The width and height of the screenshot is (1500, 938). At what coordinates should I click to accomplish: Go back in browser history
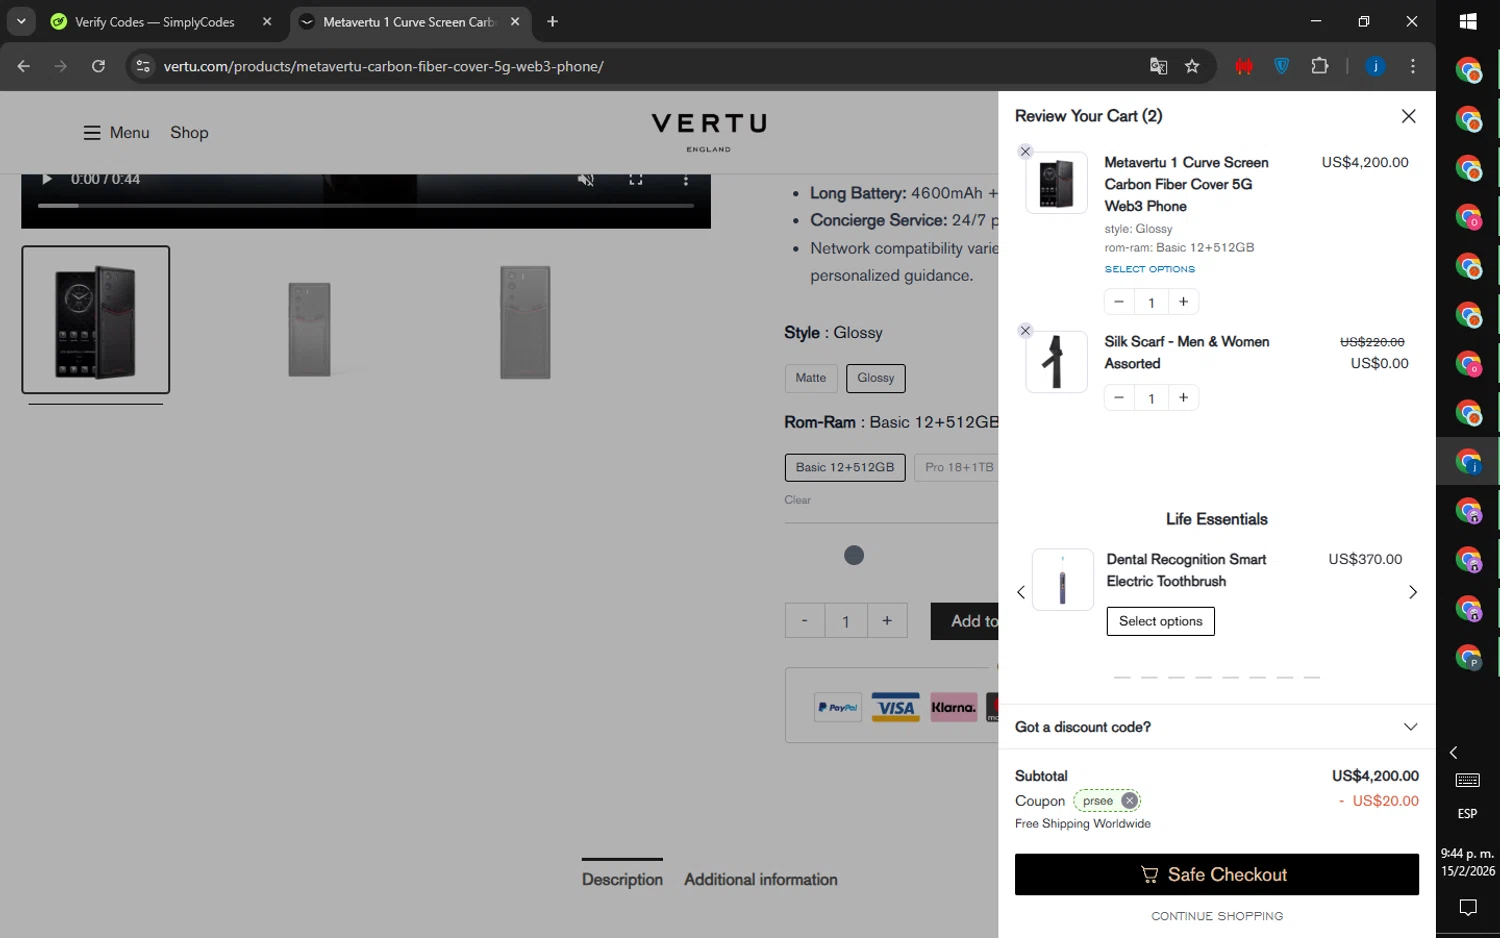tap(24, 66)
